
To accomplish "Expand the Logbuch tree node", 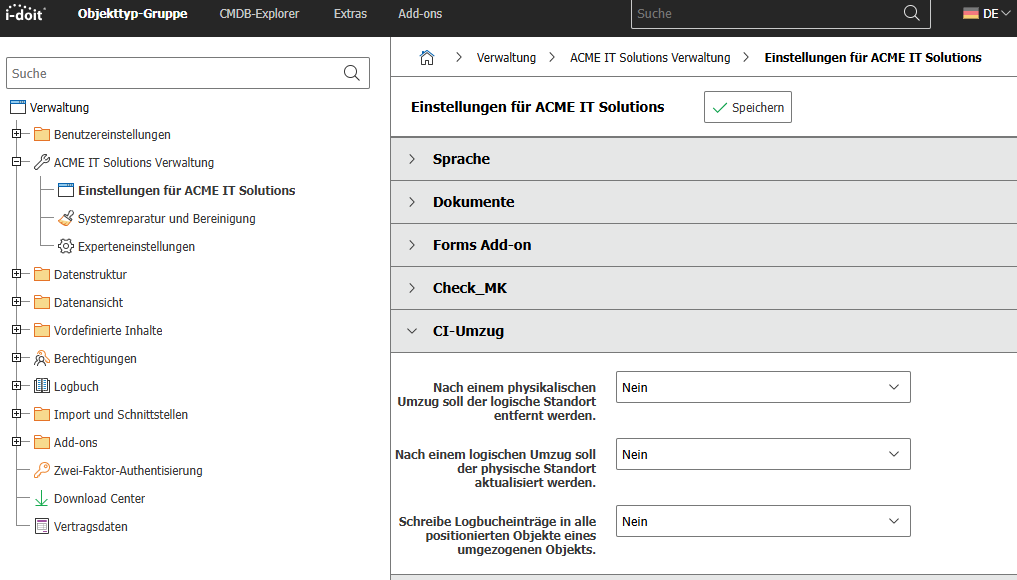I will click(17, 385).
